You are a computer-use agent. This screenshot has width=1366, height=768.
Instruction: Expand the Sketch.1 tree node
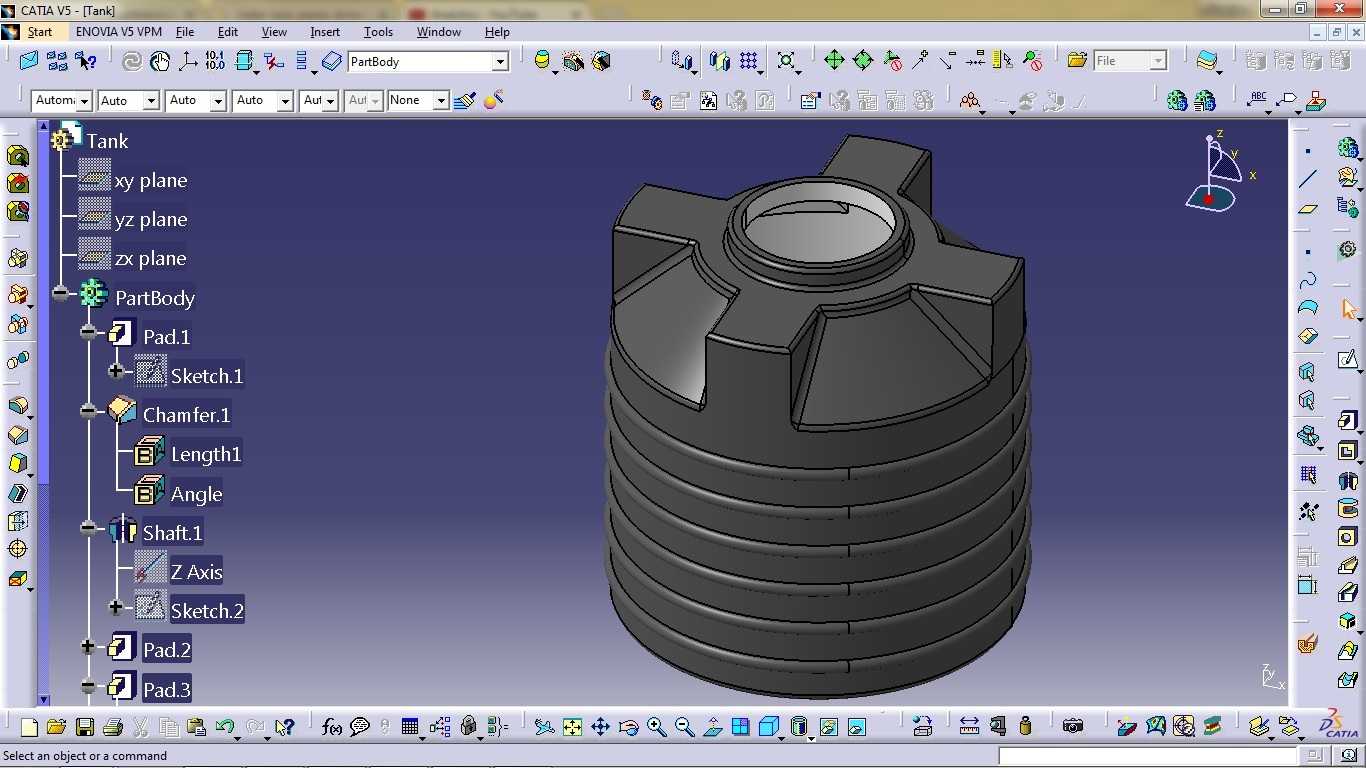pos(116,371)
